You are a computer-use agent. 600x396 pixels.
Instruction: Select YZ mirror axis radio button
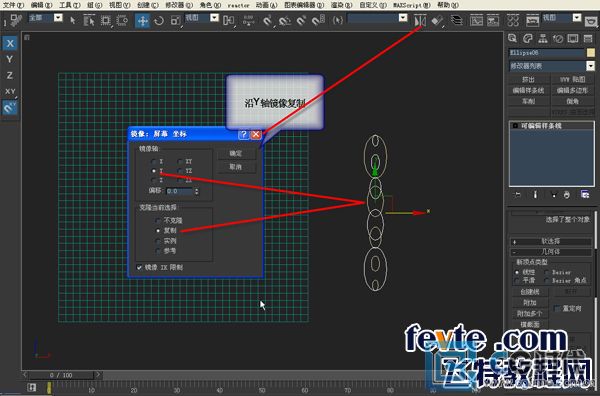coord(180,171)
